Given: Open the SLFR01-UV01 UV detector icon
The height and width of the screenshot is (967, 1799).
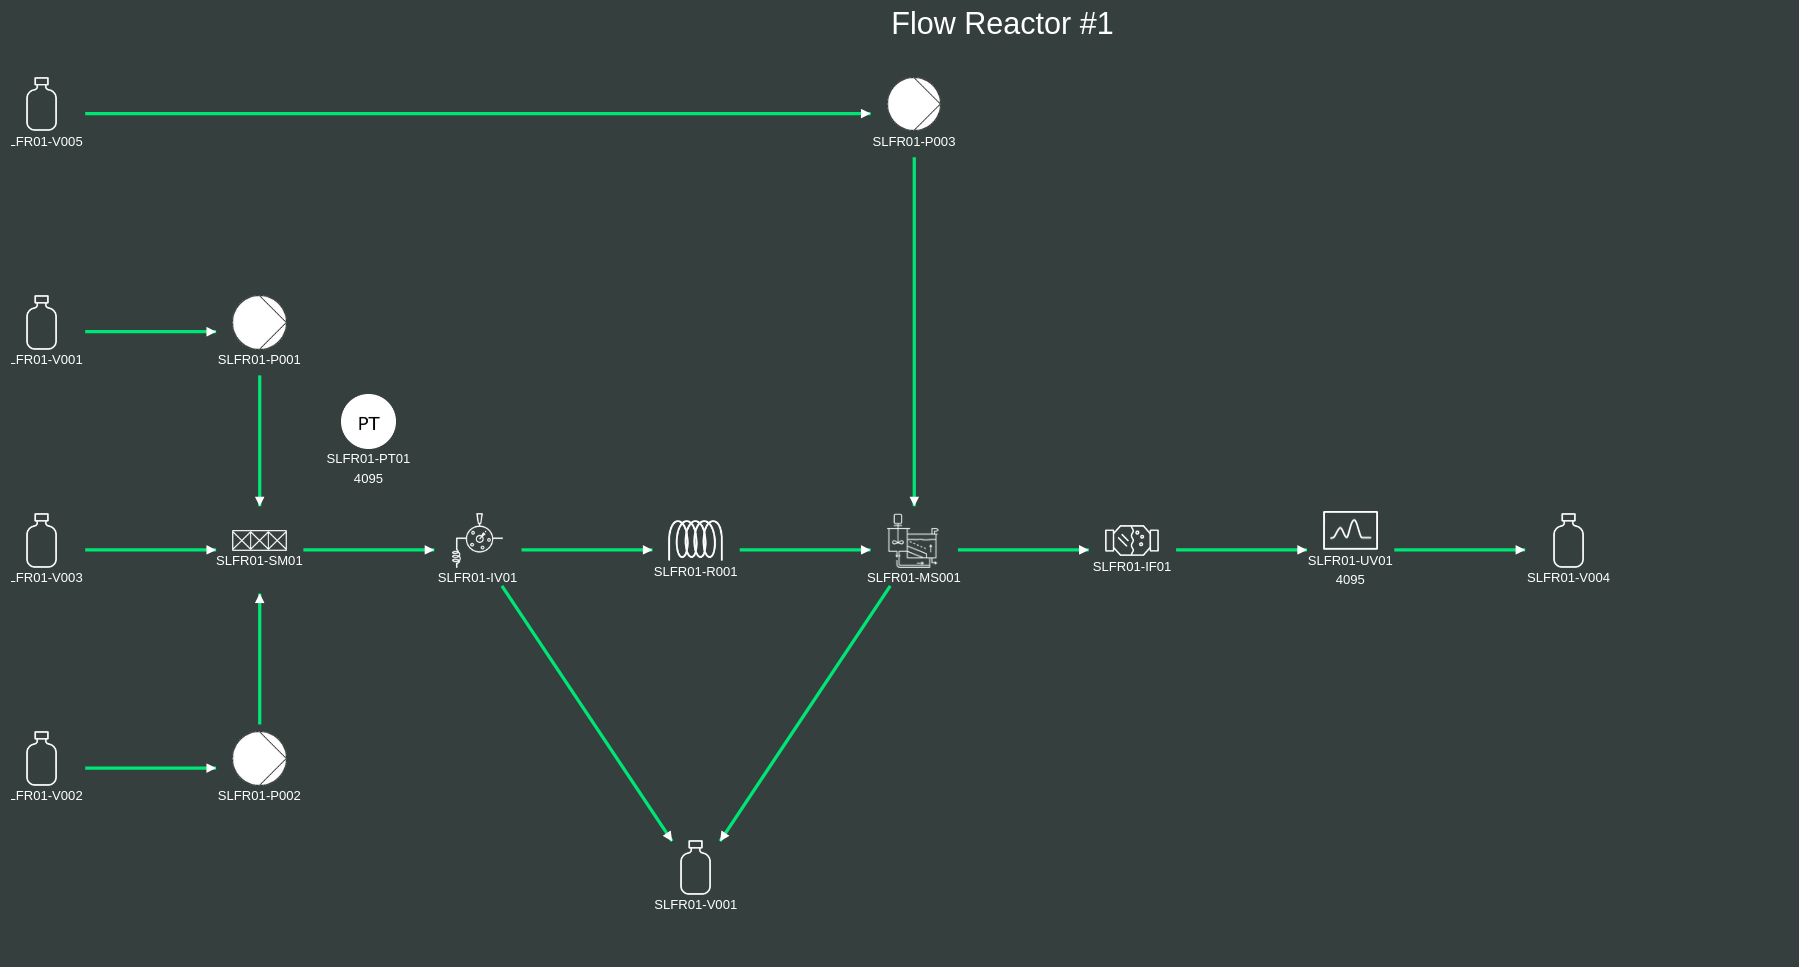Looking at the screenshot, I should click(x=1350, y=530).
